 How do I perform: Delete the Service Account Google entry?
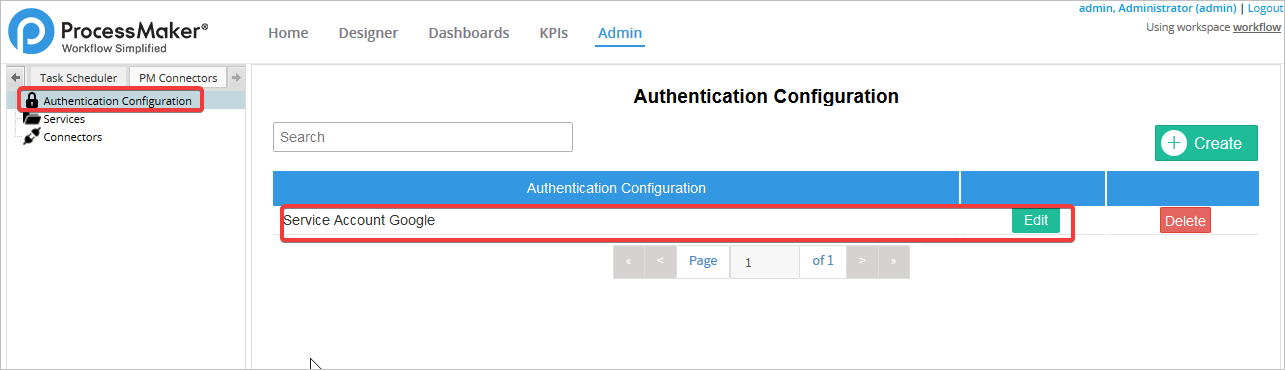tap(1185, 220)
